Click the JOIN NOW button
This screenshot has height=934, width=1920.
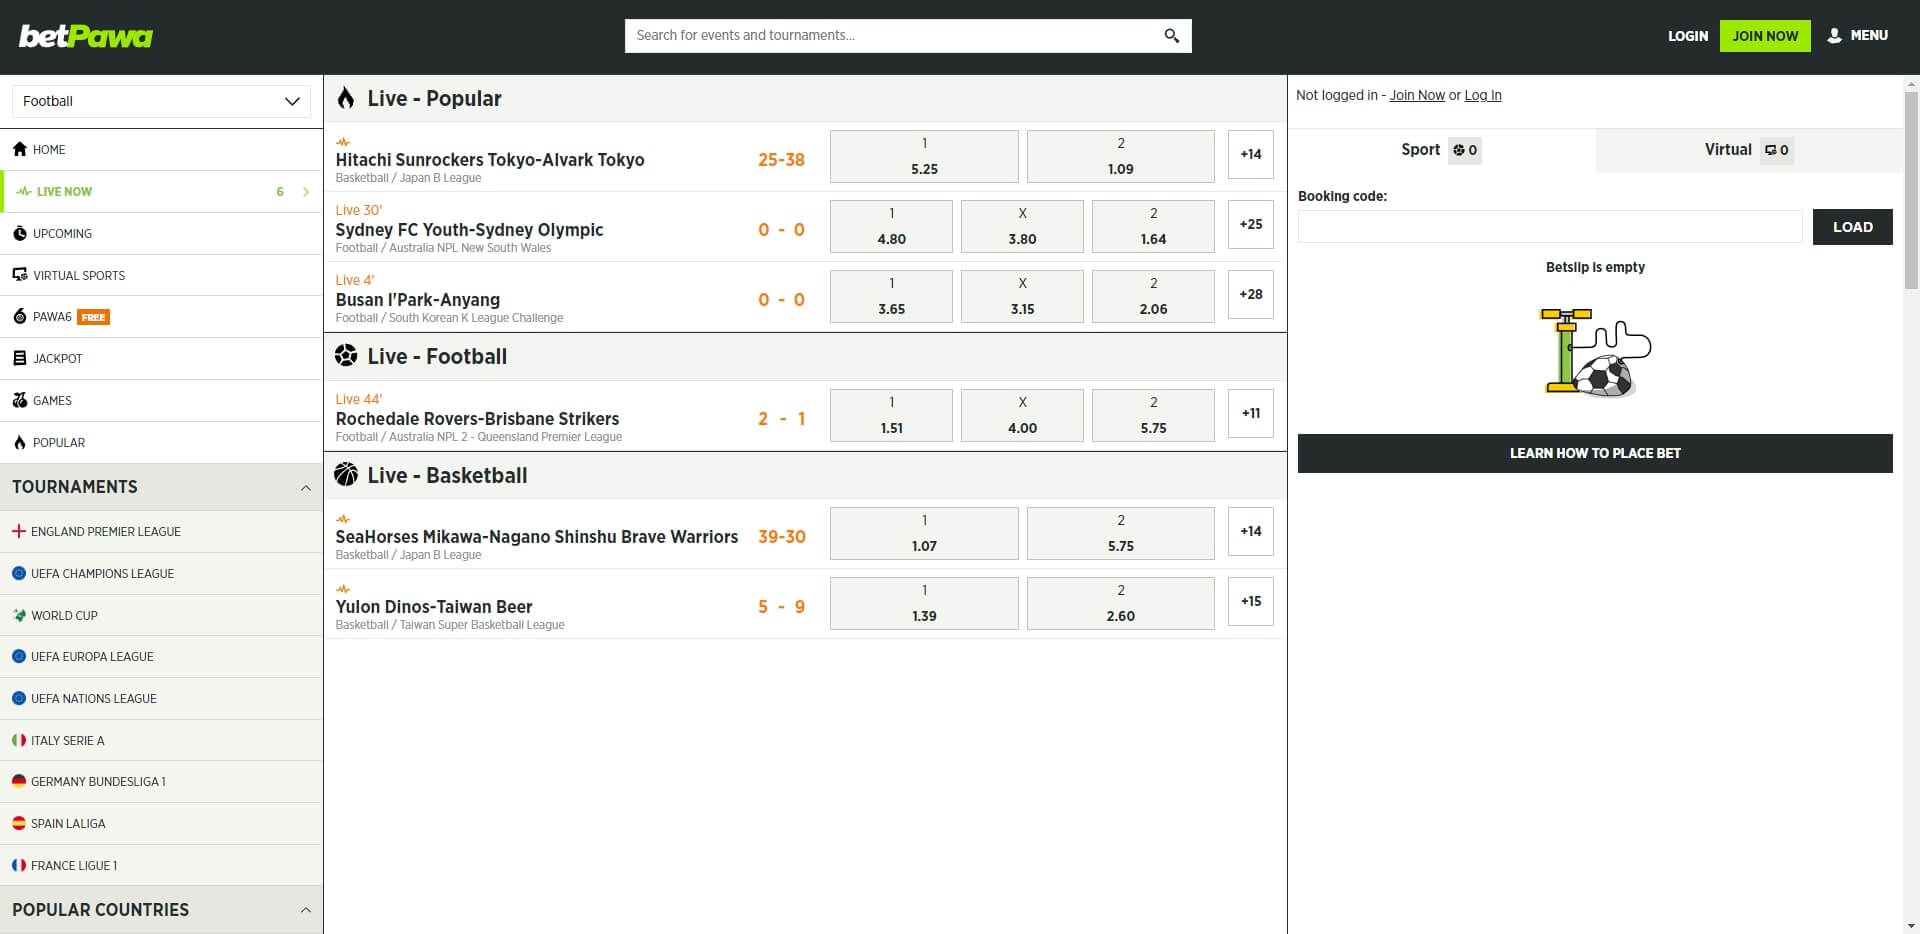point(1764,35)
